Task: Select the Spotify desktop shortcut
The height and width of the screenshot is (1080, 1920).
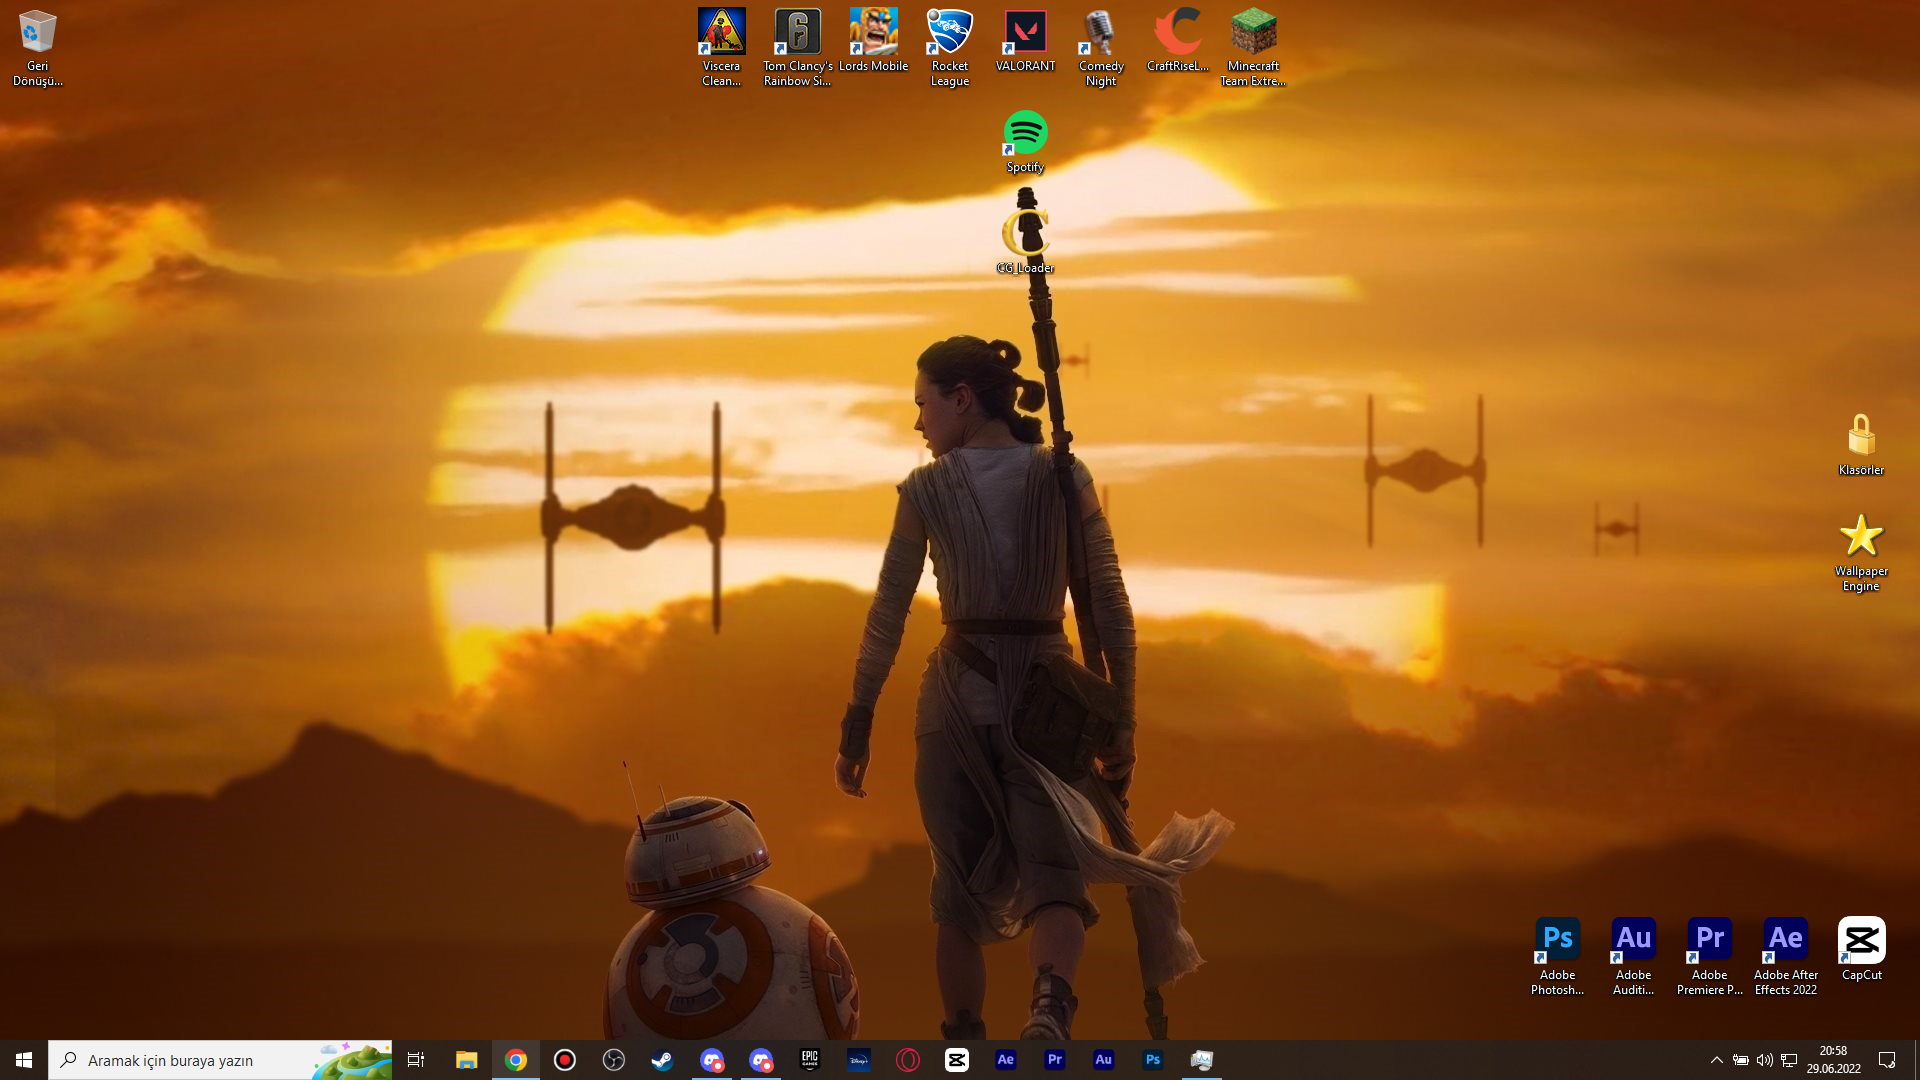Action: click(1025, 141)
